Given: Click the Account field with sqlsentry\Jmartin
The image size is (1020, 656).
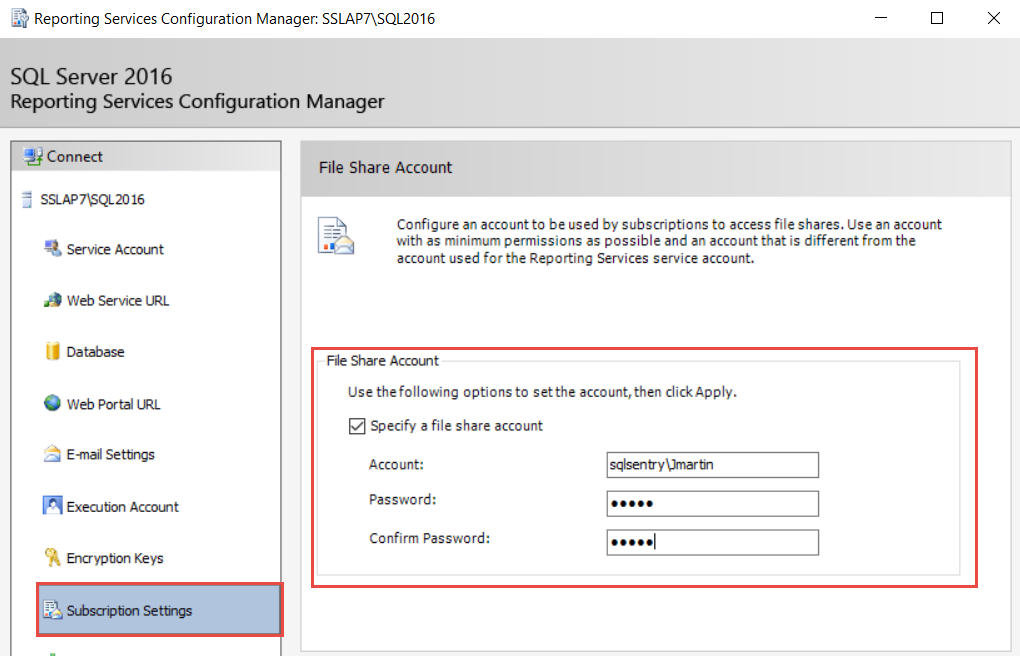Looking at the screenshot, I should click(712, 465).
